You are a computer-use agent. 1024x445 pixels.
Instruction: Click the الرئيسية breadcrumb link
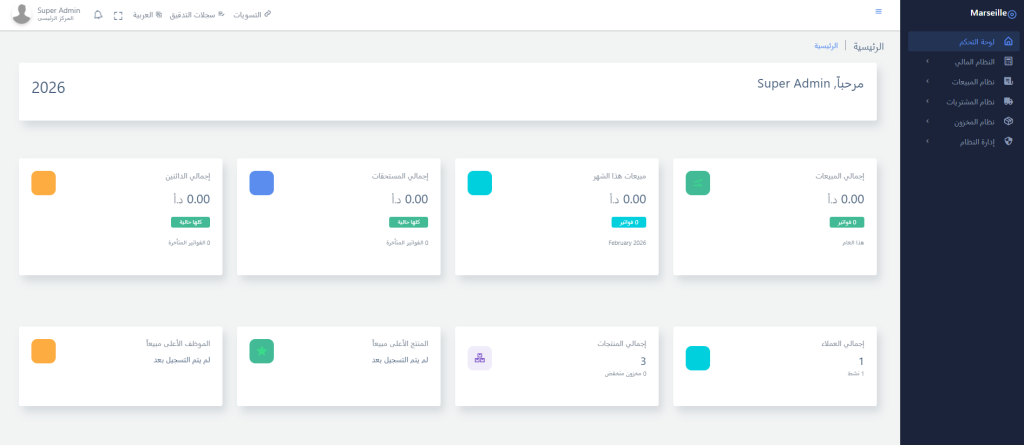[x=825, y=46]
